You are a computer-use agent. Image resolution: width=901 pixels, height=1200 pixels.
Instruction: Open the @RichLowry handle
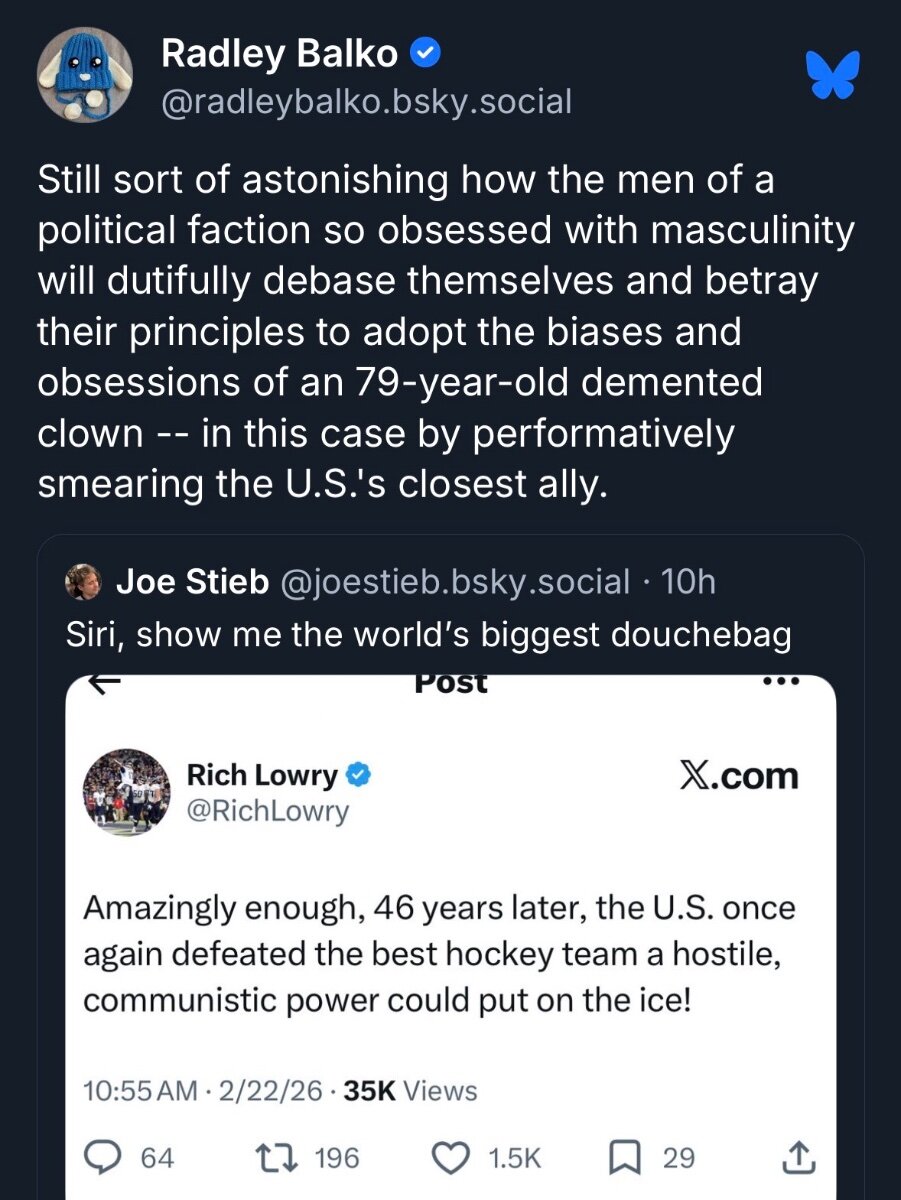pos(268,811)
